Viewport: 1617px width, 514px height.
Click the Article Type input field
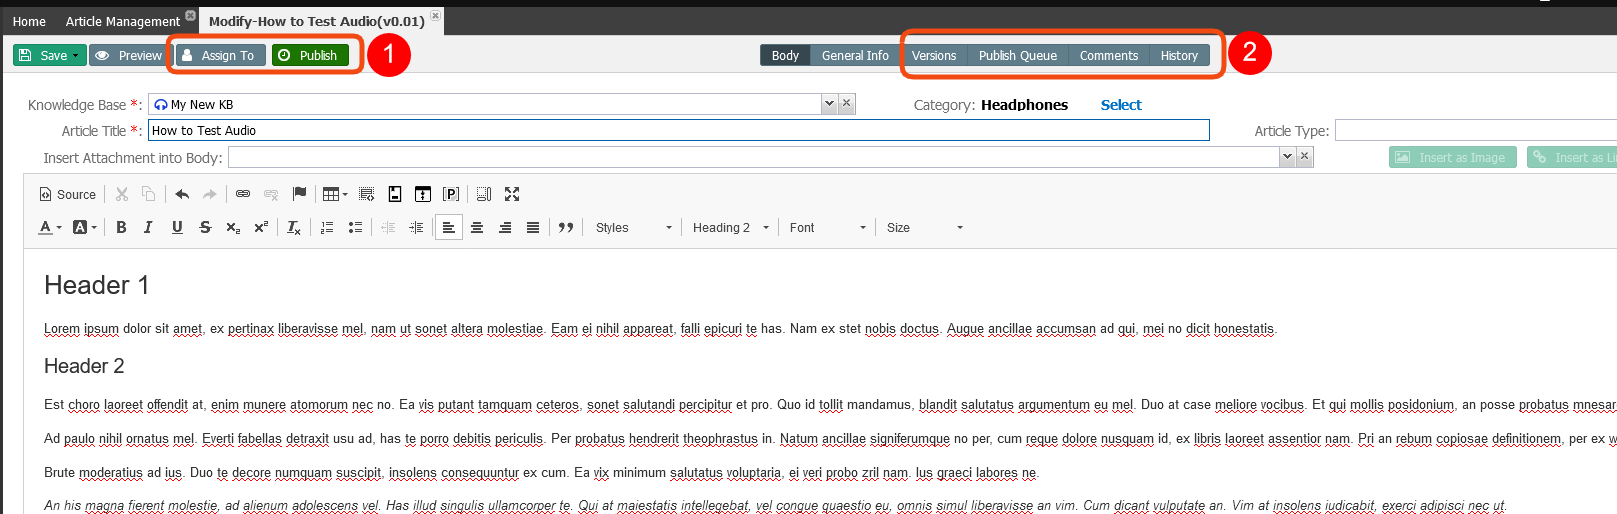pos(1476,130)
